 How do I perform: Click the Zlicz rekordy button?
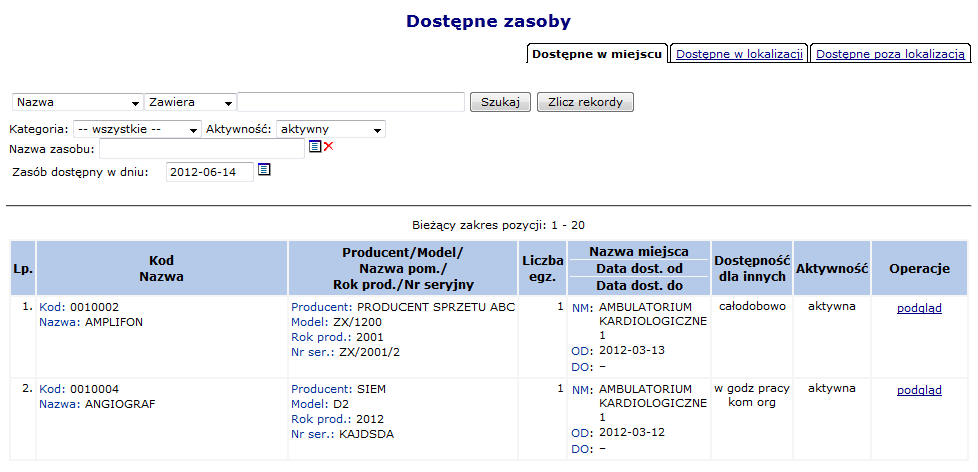coord(585,102)
